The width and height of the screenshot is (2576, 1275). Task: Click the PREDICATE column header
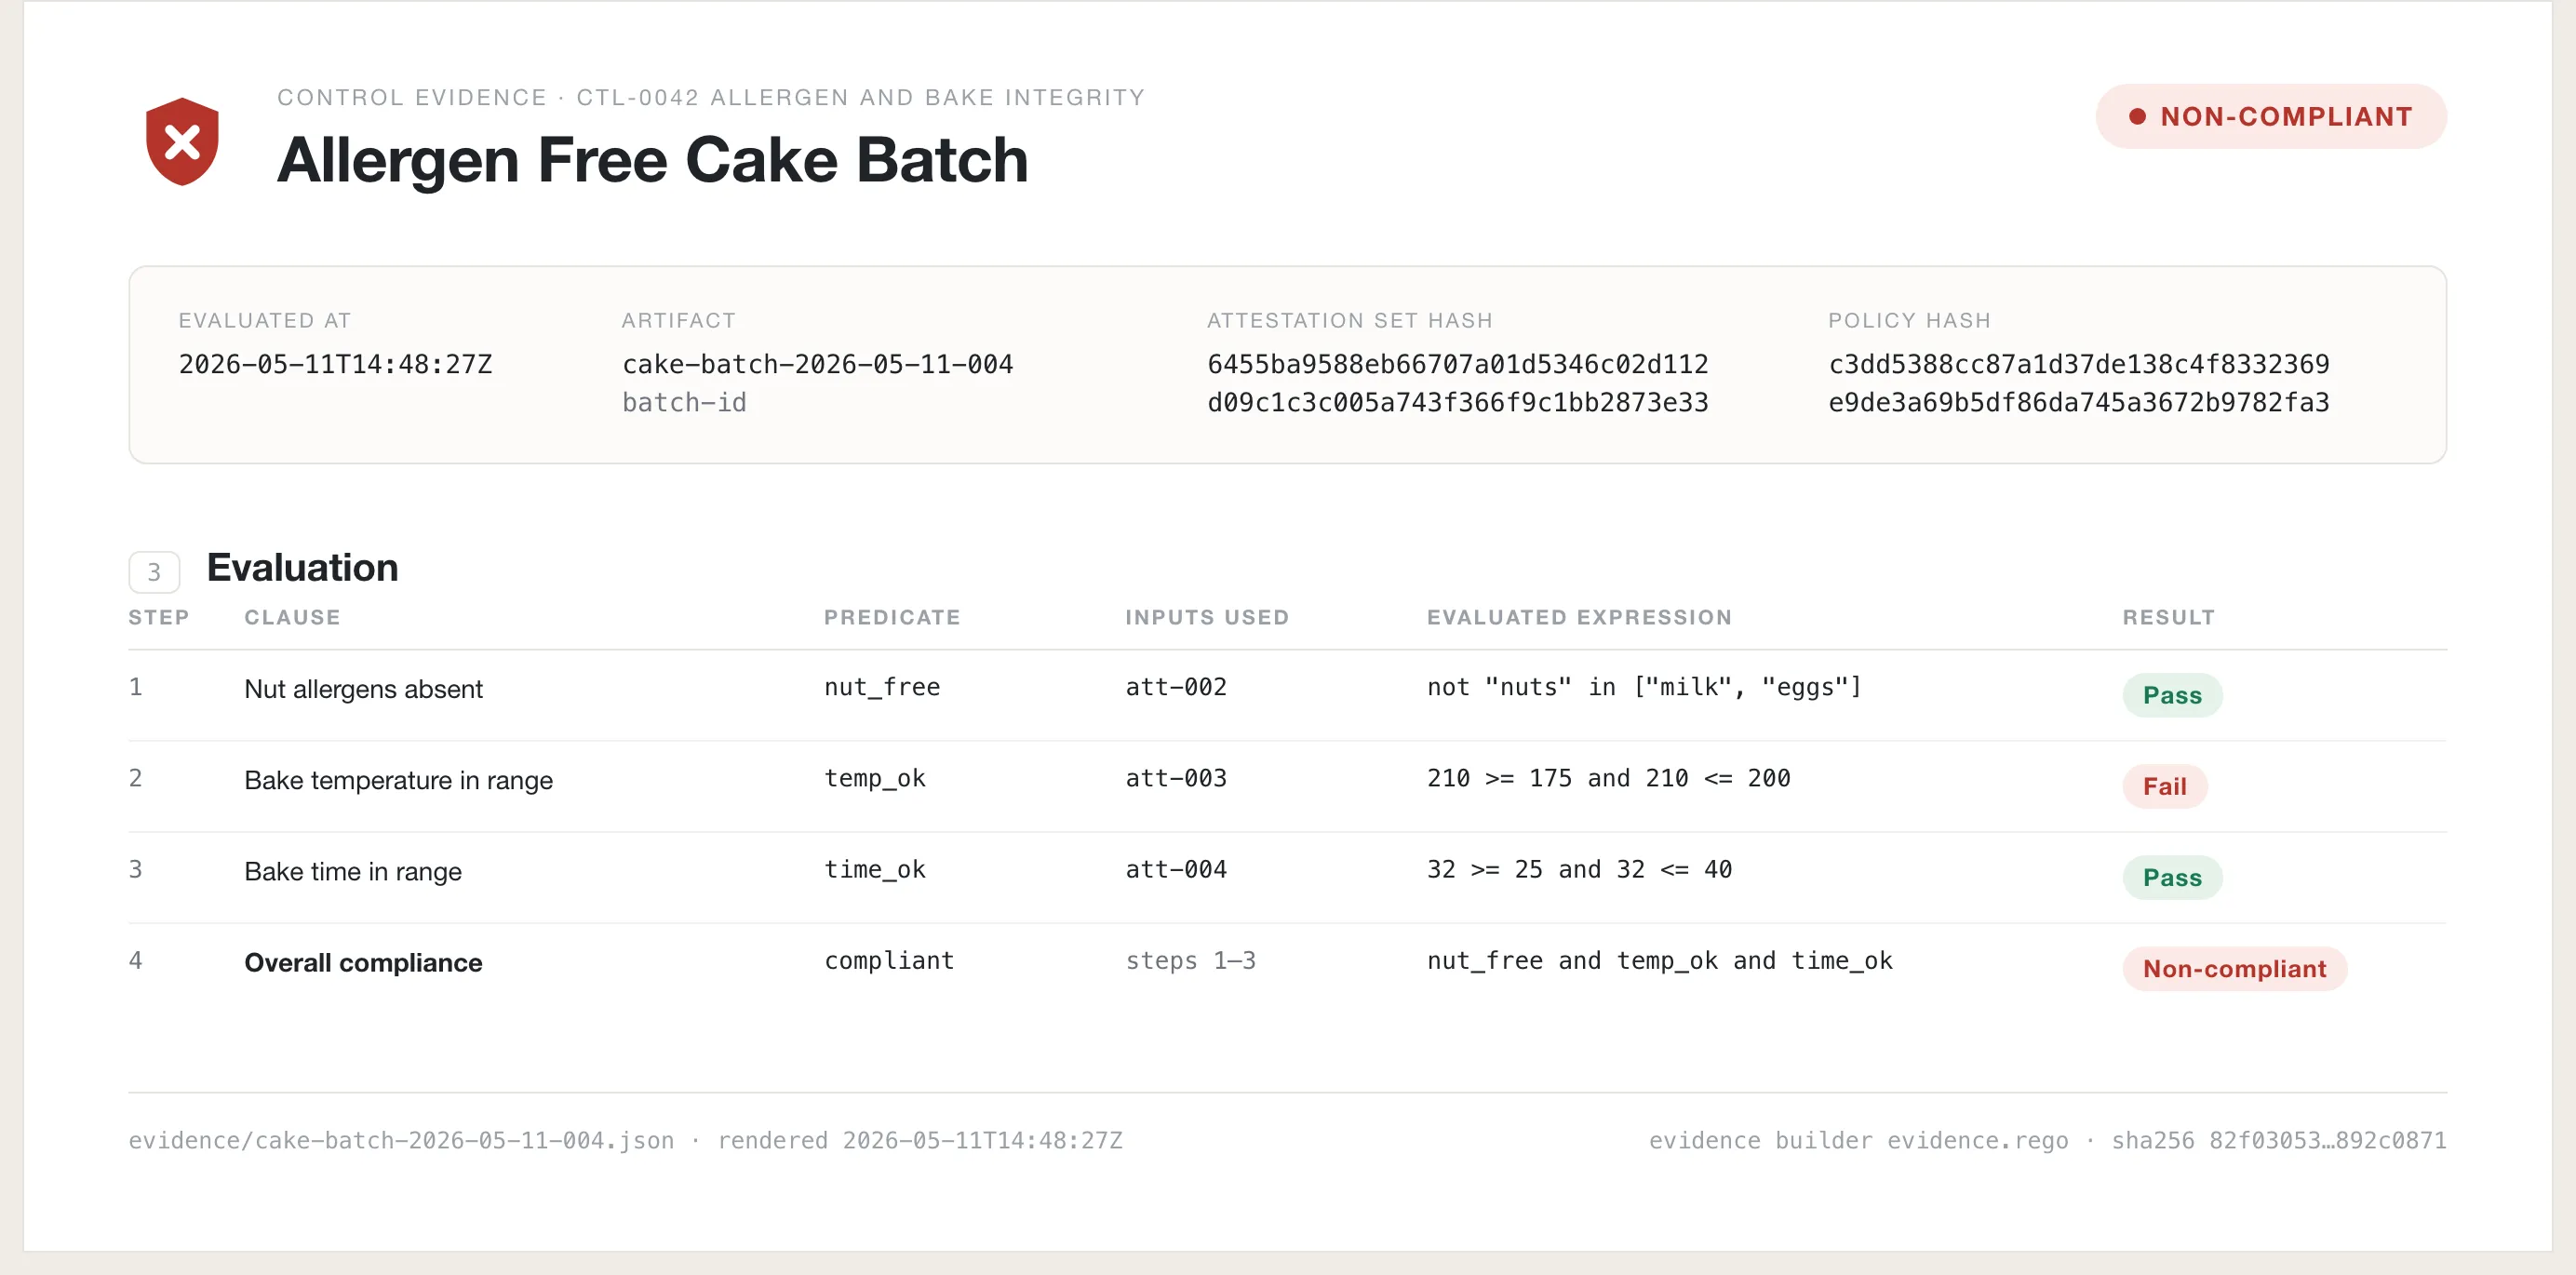tap(892, 617)
